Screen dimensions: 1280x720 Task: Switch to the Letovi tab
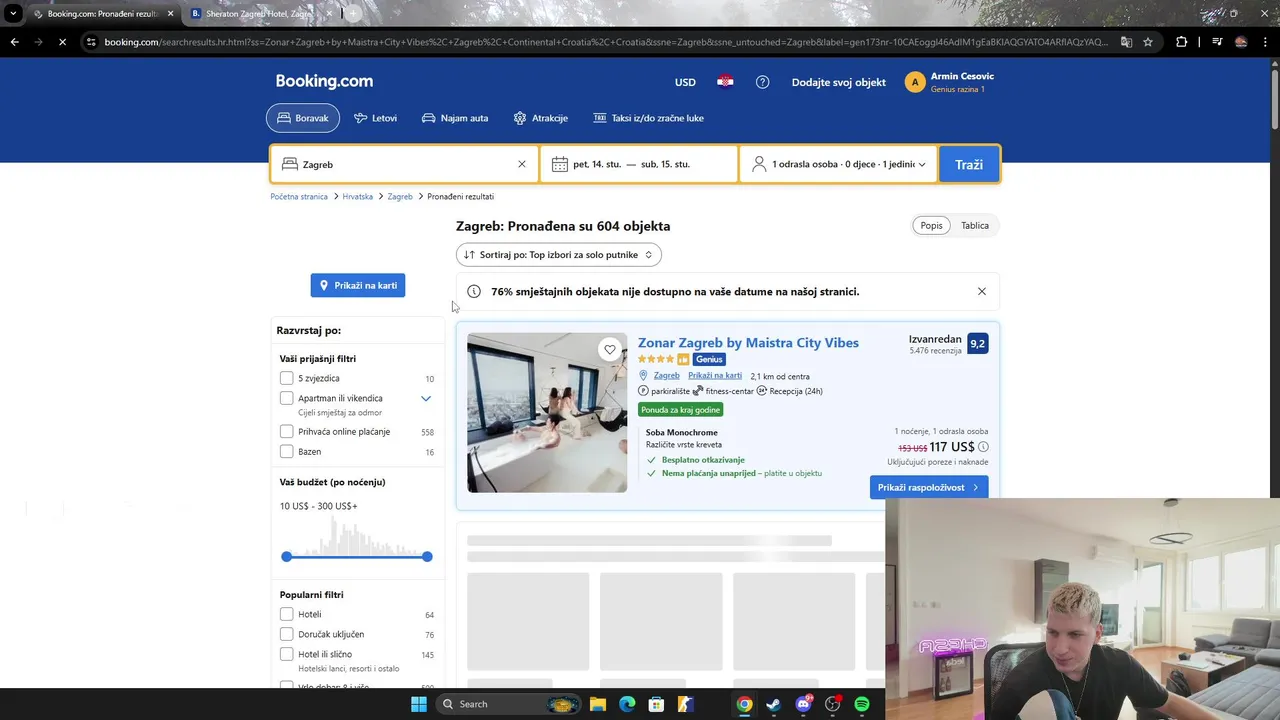pyautogui.click(x=376, y=118)
